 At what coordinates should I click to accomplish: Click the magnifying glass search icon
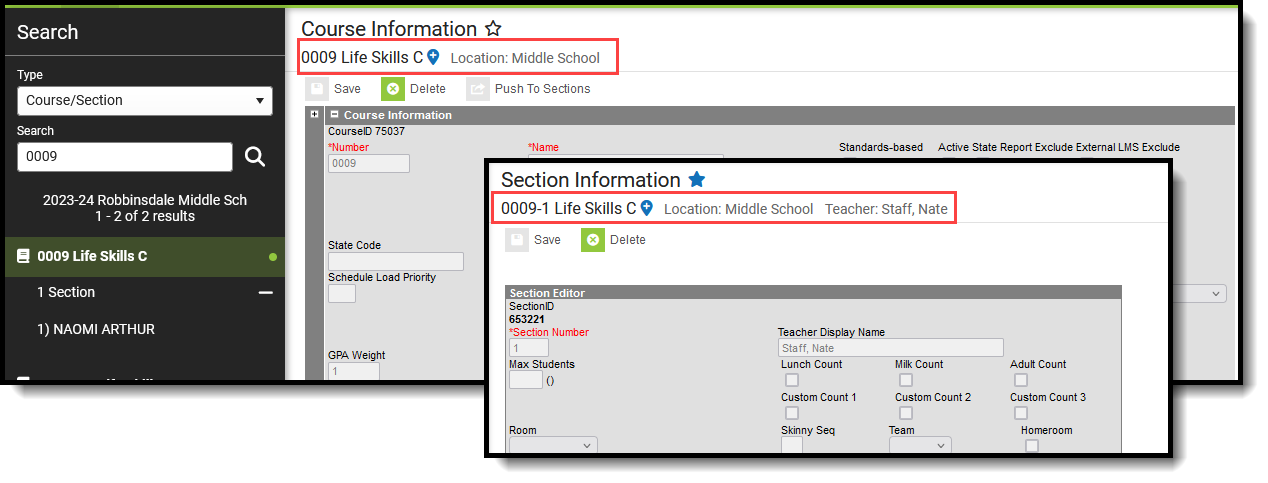click(x=255, y=156)
